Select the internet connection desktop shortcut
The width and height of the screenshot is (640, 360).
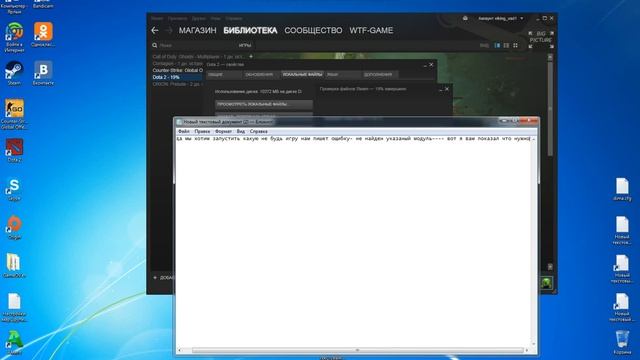(x=14, y=38)
